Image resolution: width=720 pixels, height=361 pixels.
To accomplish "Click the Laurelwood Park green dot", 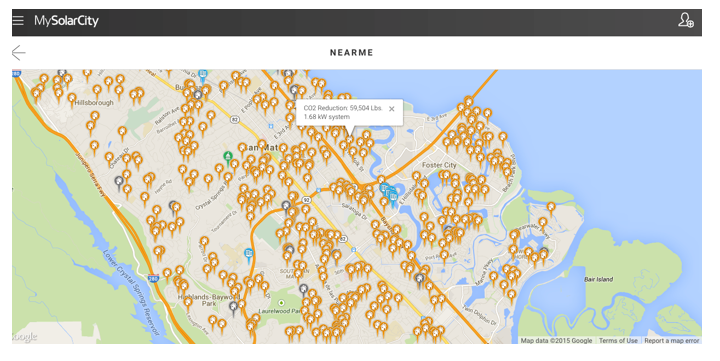I will tap(281, 303).
